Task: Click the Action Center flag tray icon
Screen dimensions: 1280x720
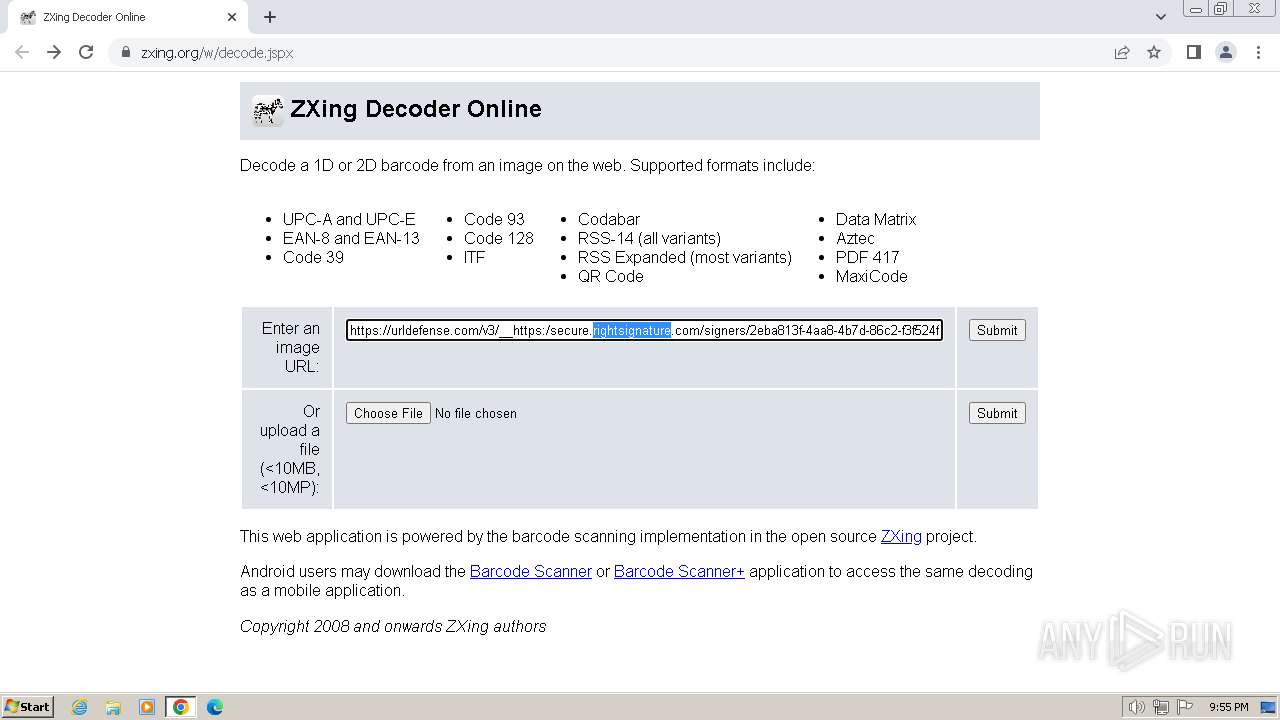Action: [x=1185, y=707]
